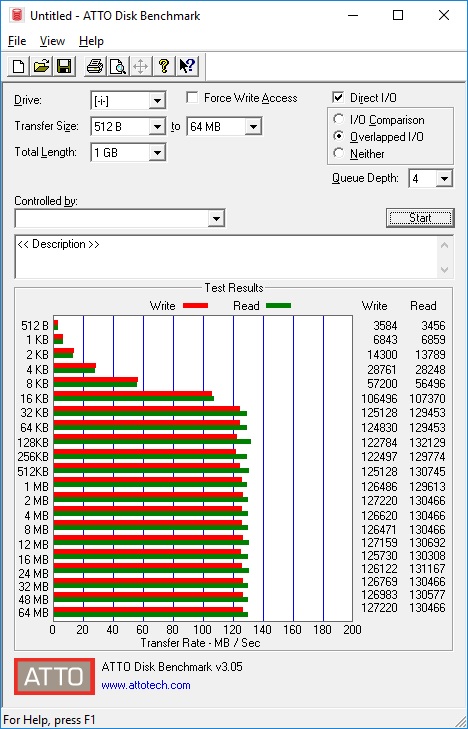Choose the Neither radio option
The height and width of the screenshot is (729, 468).
coord(339,153)
